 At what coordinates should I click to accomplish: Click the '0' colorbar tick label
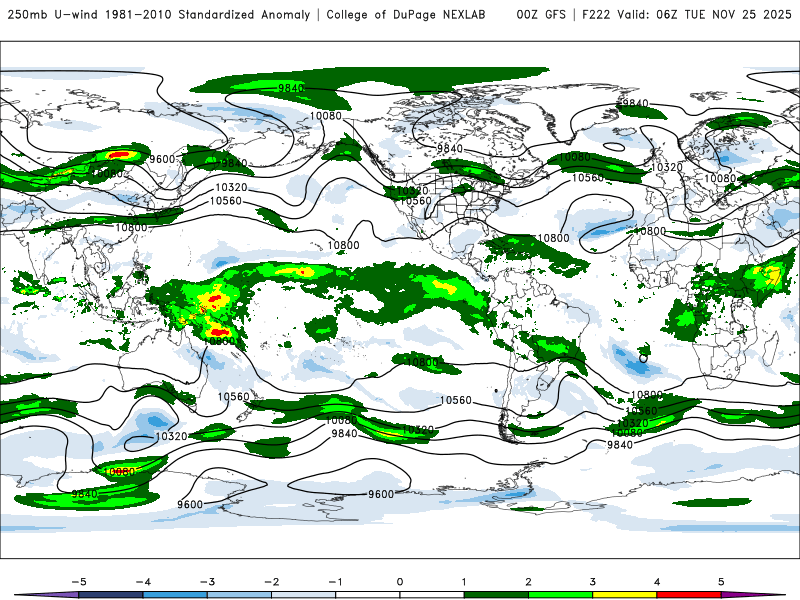[400, 582]
